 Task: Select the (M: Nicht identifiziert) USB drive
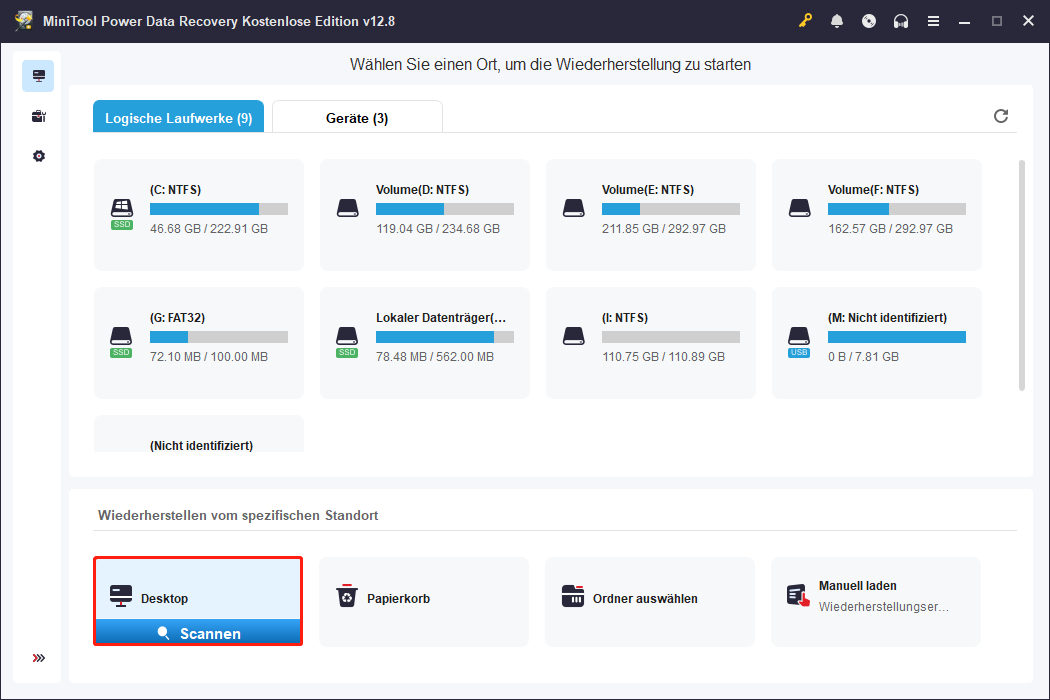pyautogui.click(x=876, y=343)
